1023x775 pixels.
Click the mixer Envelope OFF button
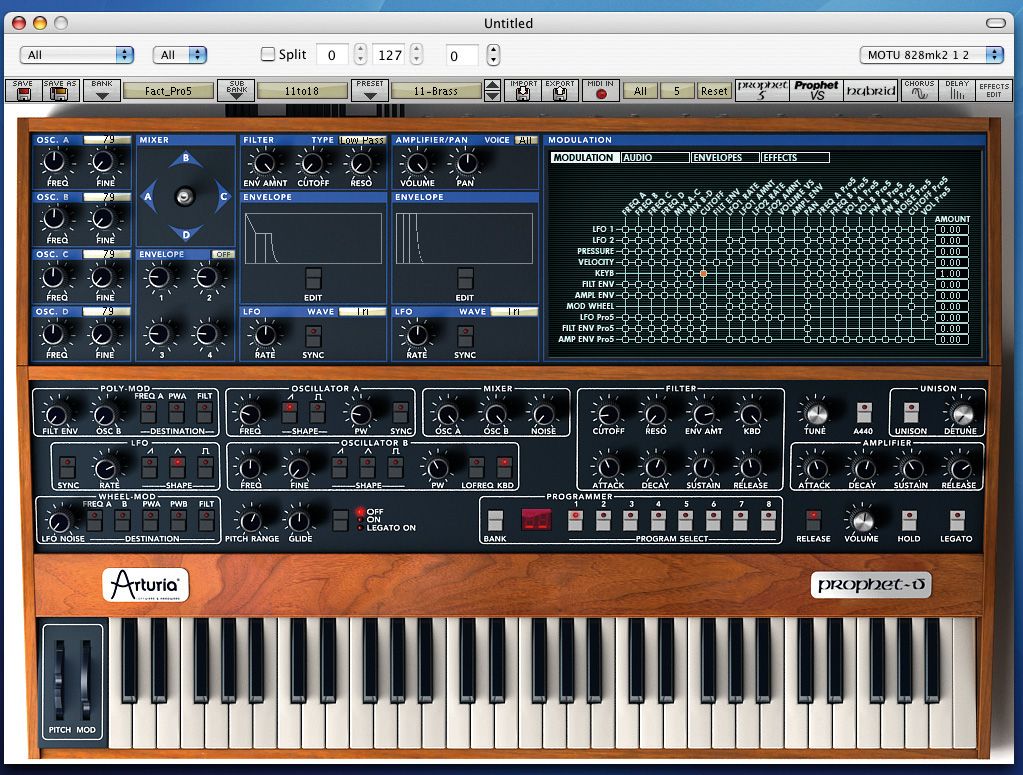[223, 254]
